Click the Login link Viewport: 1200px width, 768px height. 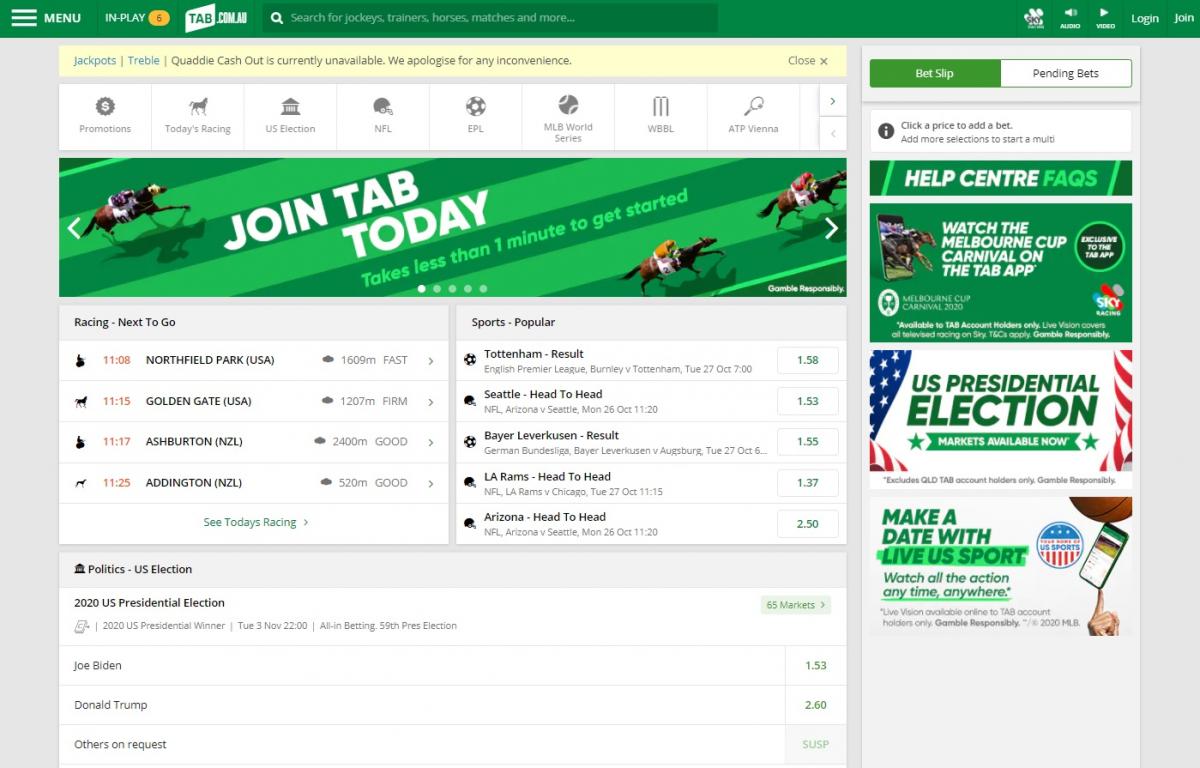tap(1145, 18)
